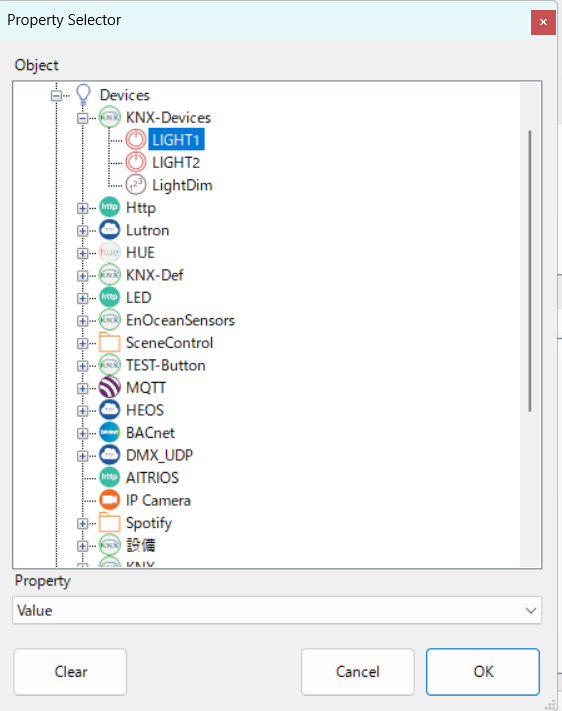Expand the Spotify folder node

[83, 524]
